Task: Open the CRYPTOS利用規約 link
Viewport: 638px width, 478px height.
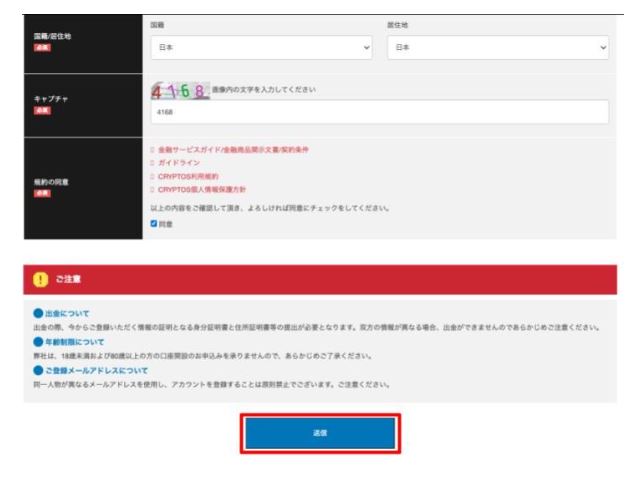Action: [187, 175]
